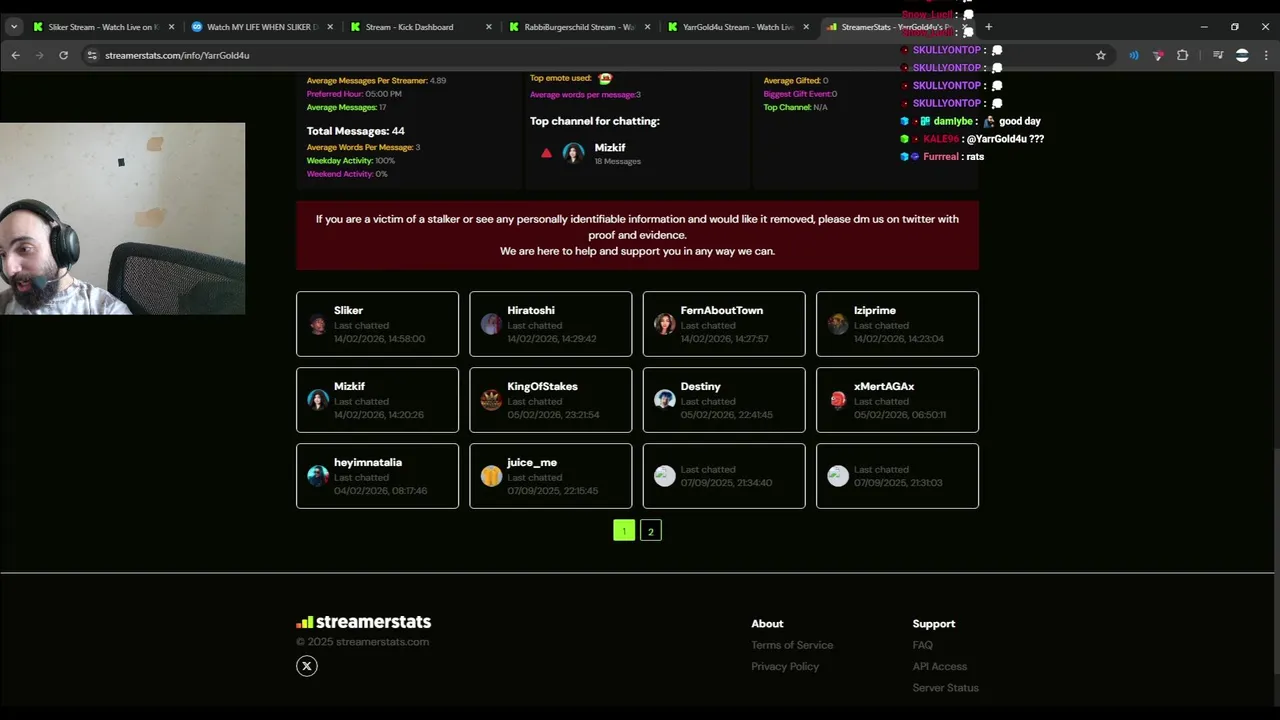
Task: Click the heyimnatalia card name
Action: [x=368, y=462]
